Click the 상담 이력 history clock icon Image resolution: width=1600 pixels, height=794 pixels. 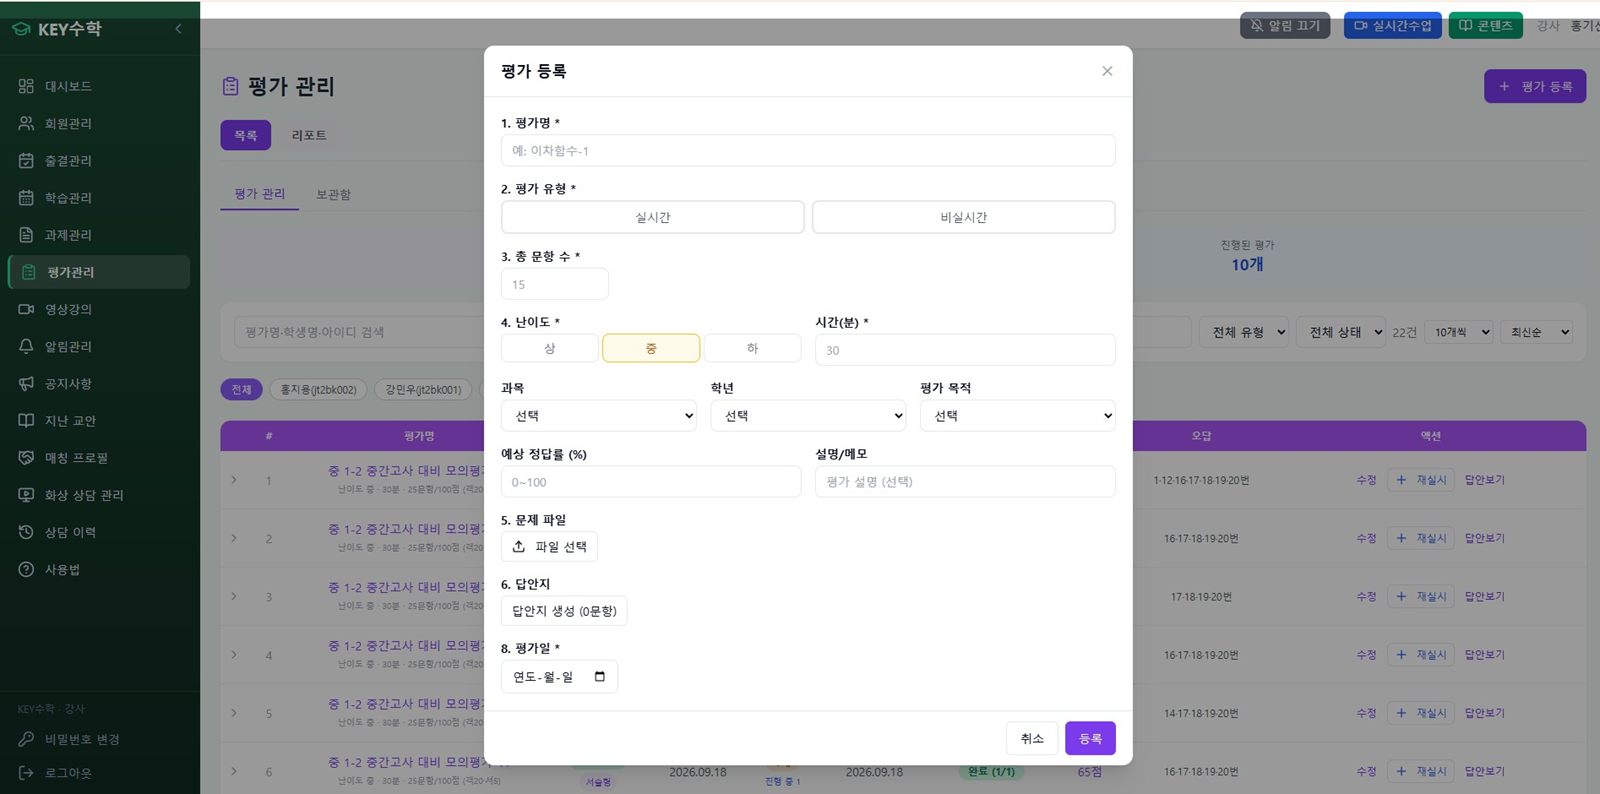[x=26, y=532]
